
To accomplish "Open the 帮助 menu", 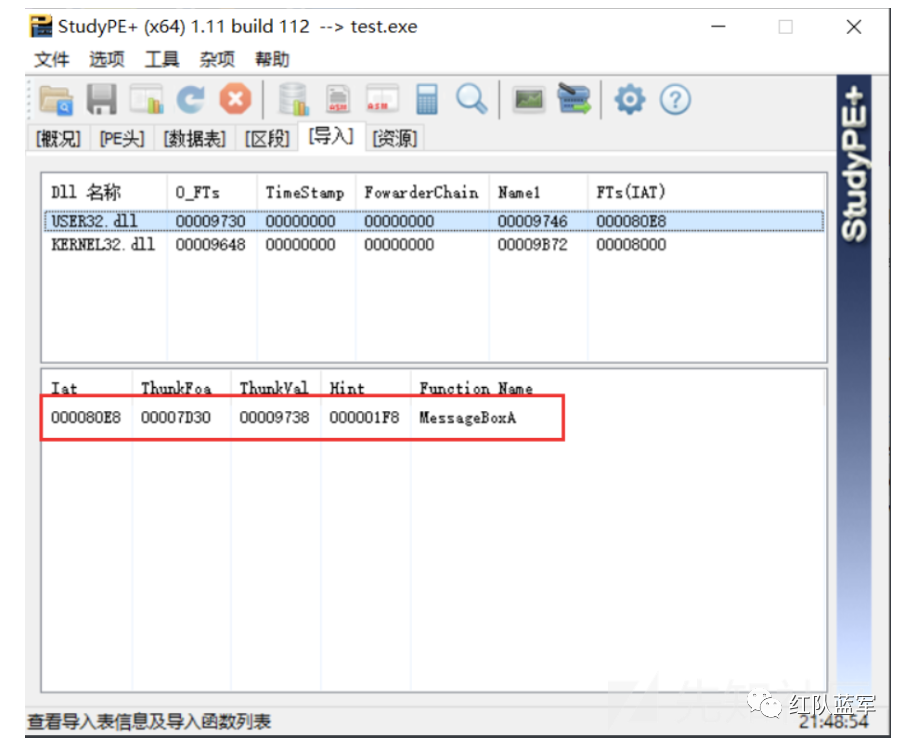I will point(272,59).
